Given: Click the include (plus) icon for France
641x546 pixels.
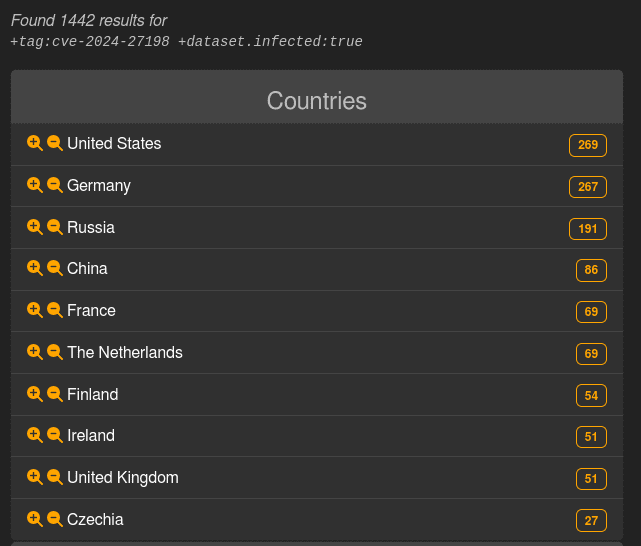Looking at the screenshot, I should (x=34, y=310).
